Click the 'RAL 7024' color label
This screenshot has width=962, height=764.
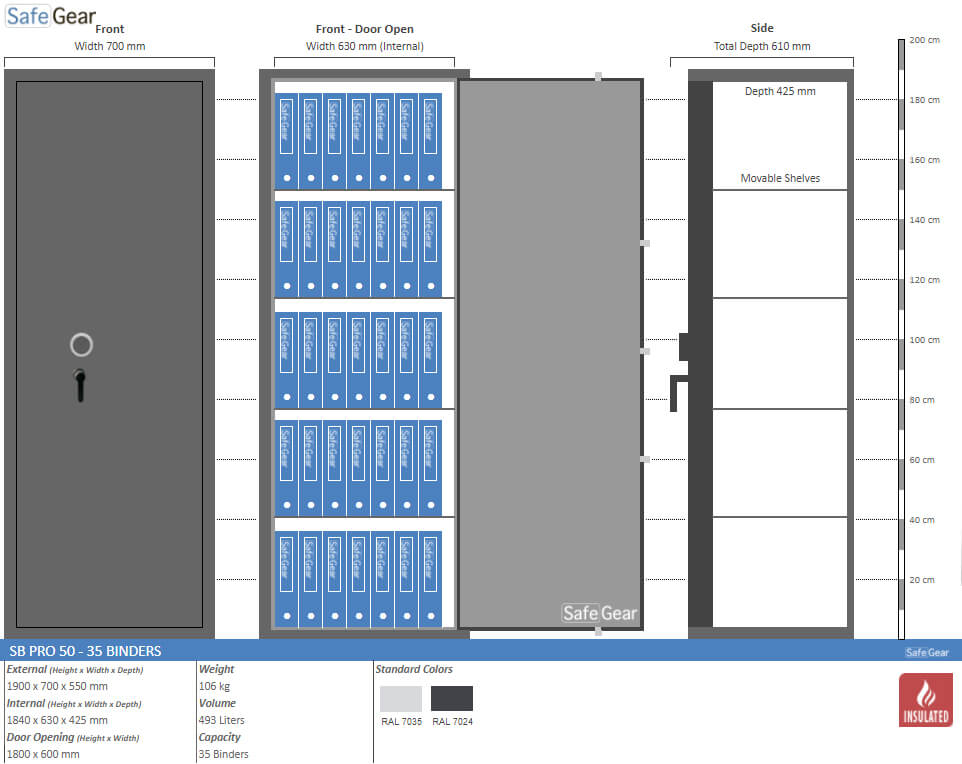pos(452,722)
